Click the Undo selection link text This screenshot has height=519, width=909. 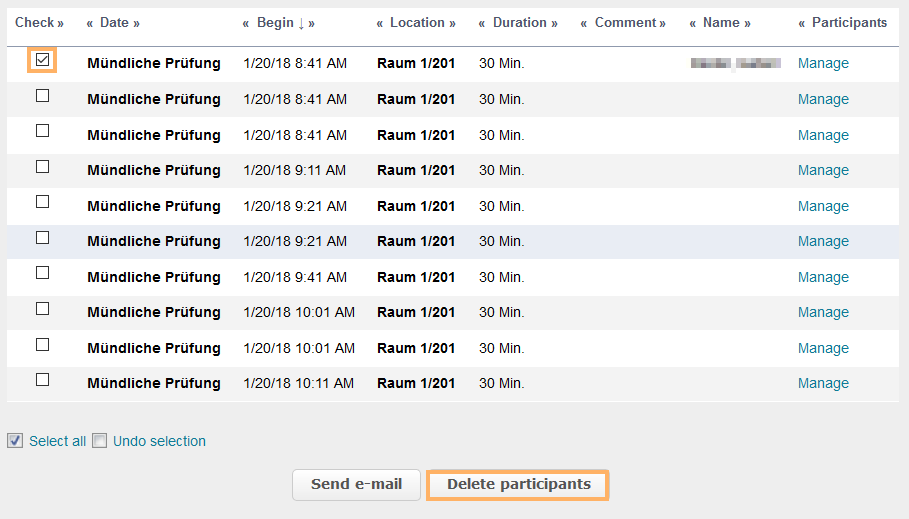159,441
